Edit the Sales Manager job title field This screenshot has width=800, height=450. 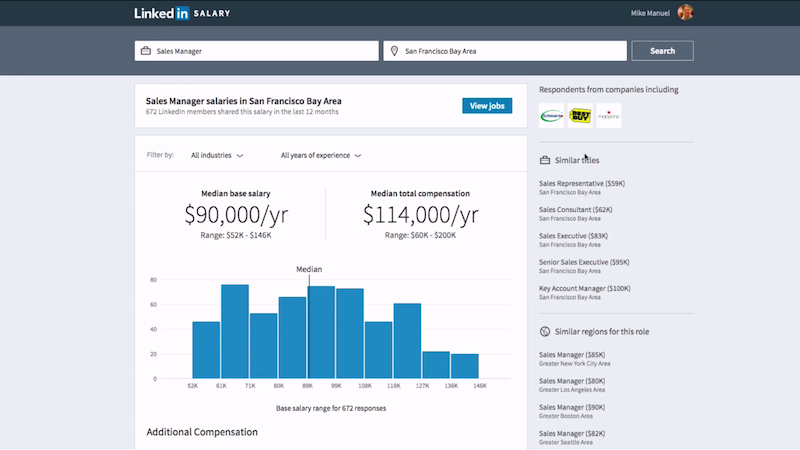pyautogui.click(x=257, y=51)
